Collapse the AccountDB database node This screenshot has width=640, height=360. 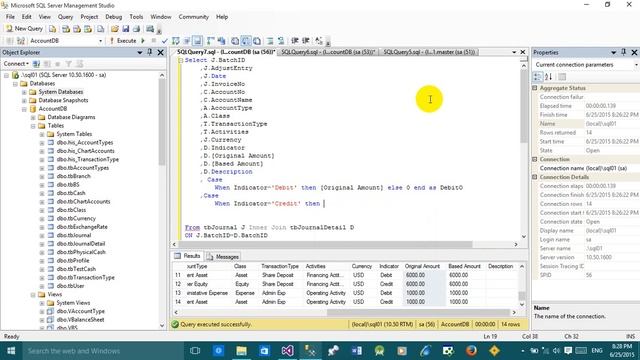(24, 109)
